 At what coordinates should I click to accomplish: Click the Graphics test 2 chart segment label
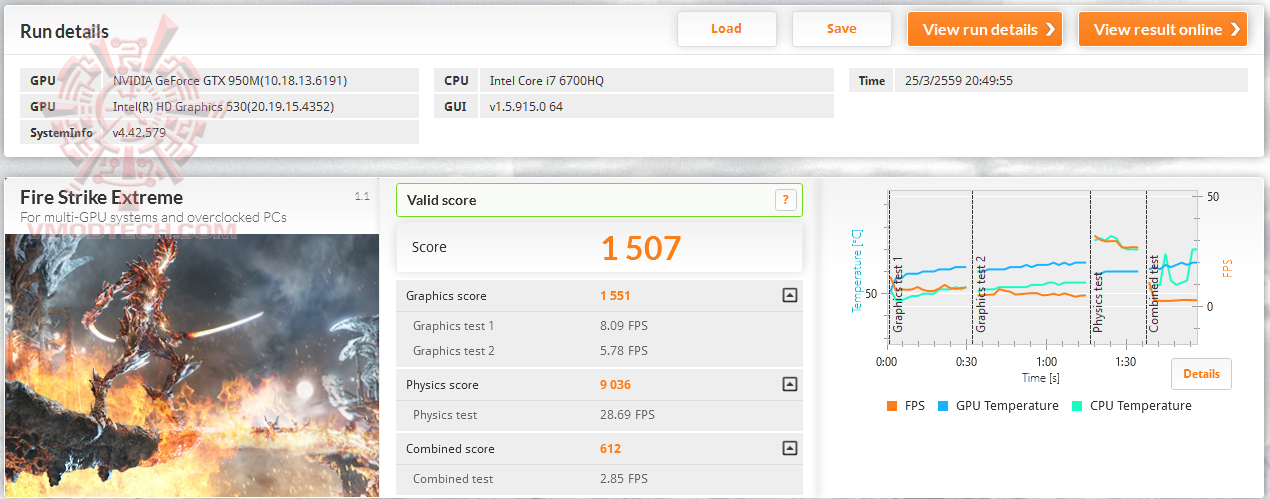click(x=981, y=296)
